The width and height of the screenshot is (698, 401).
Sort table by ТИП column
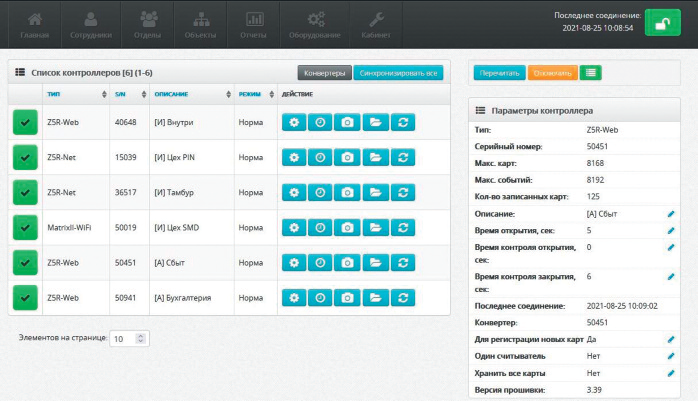[x=76, y=94]
